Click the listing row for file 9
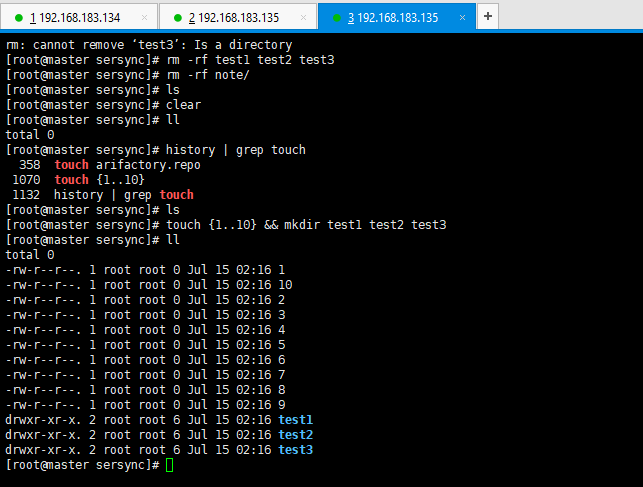The height and width of the screenshot is (487, 643). (x=146, y=405)
